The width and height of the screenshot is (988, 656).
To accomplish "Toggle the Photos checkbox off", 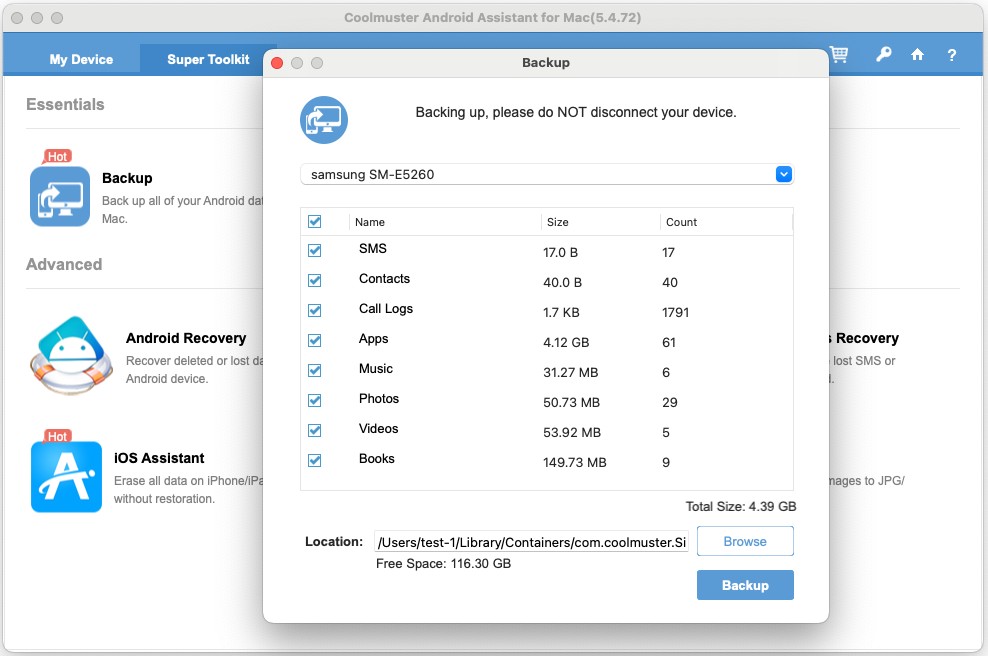I will pos(316,400).
